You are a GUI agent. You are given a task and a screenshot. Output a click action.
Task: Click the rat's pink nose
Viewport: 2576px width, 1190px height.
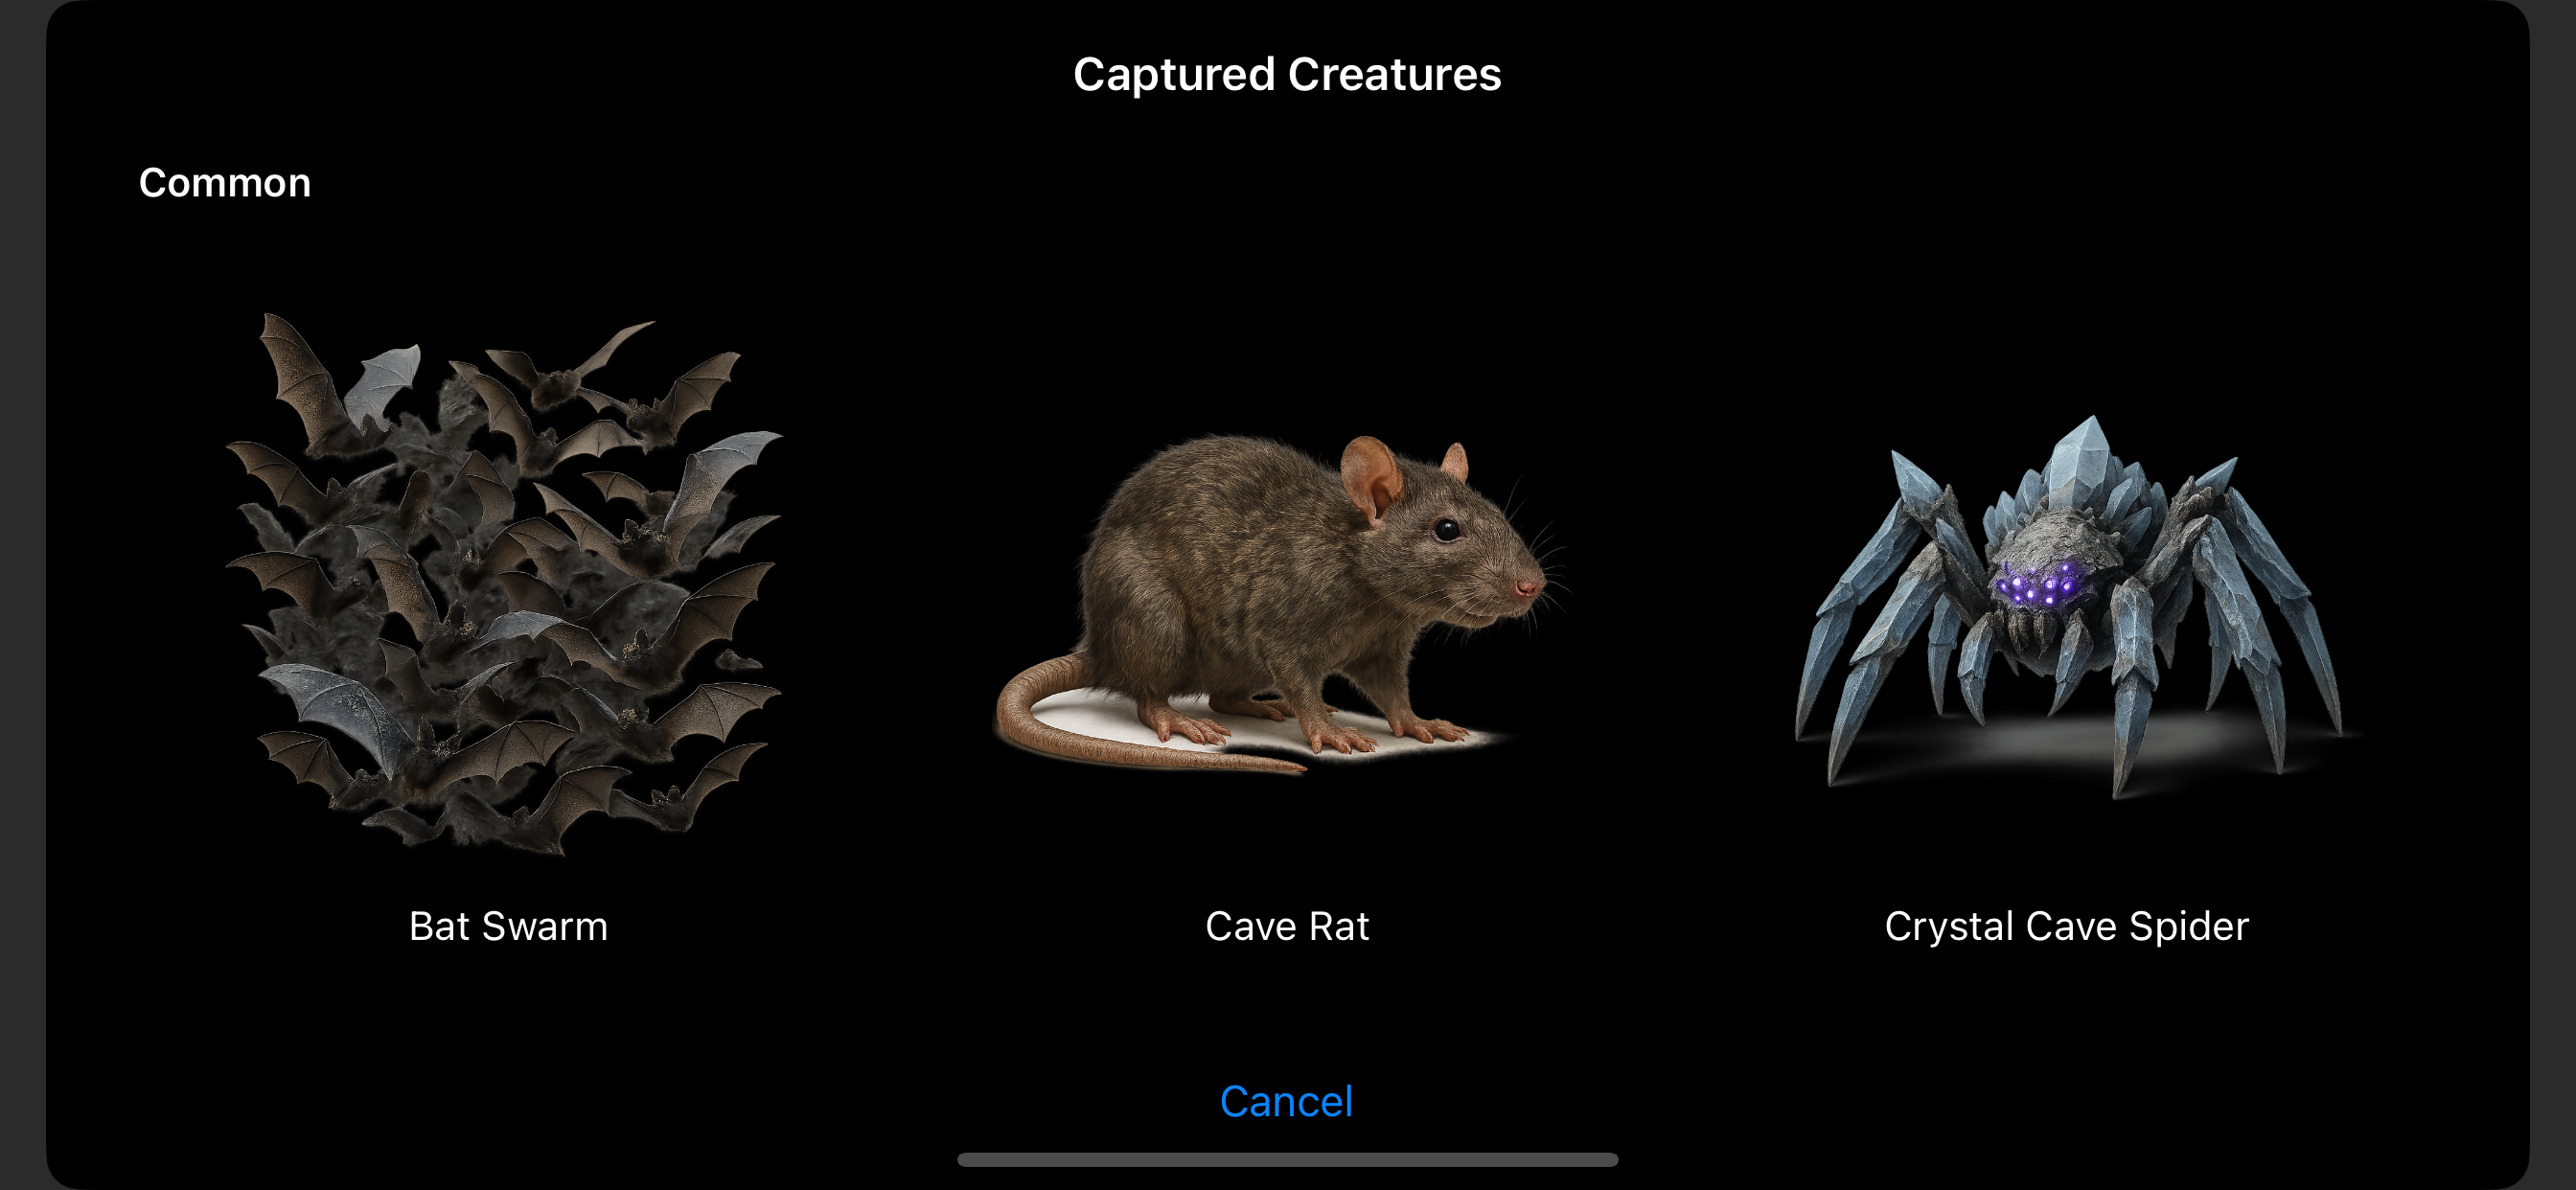(1527, 588)
